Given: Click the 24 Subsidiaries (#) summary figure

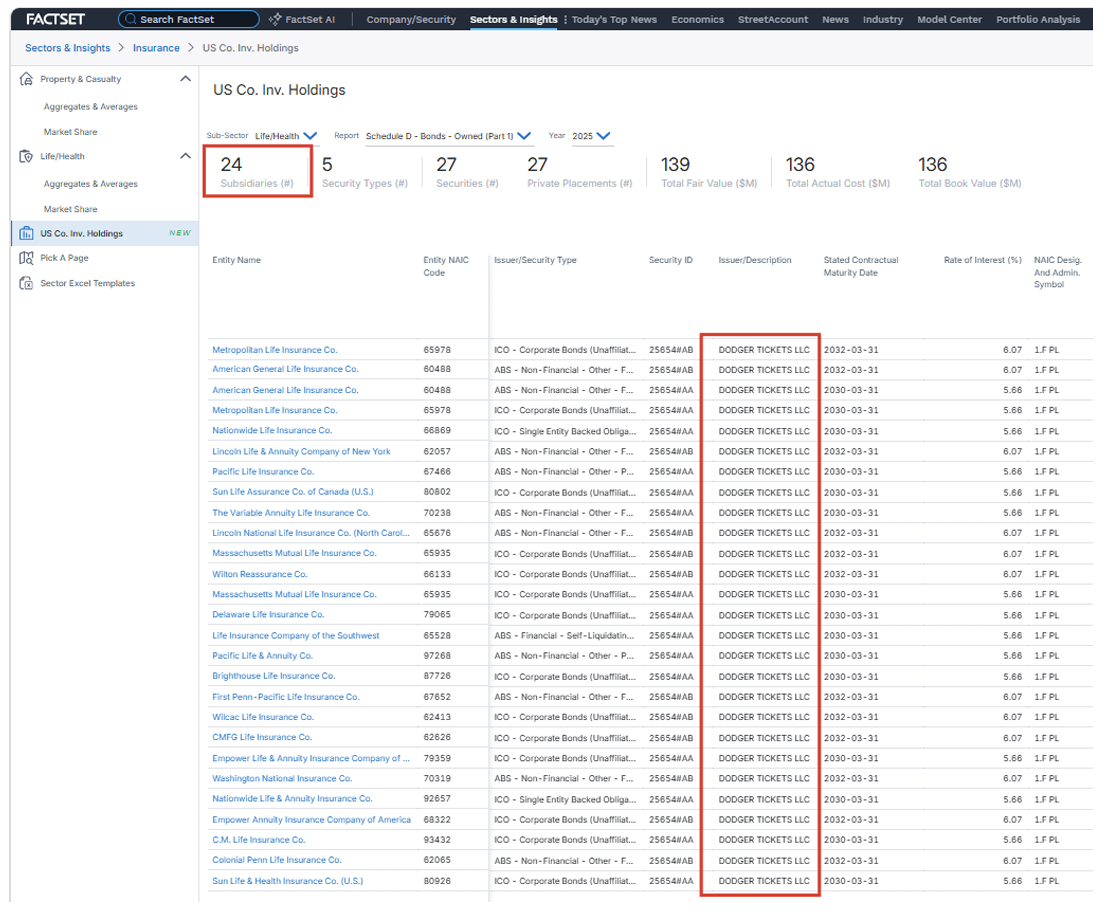Looking at the screenshot, I should tap(257, 172).
